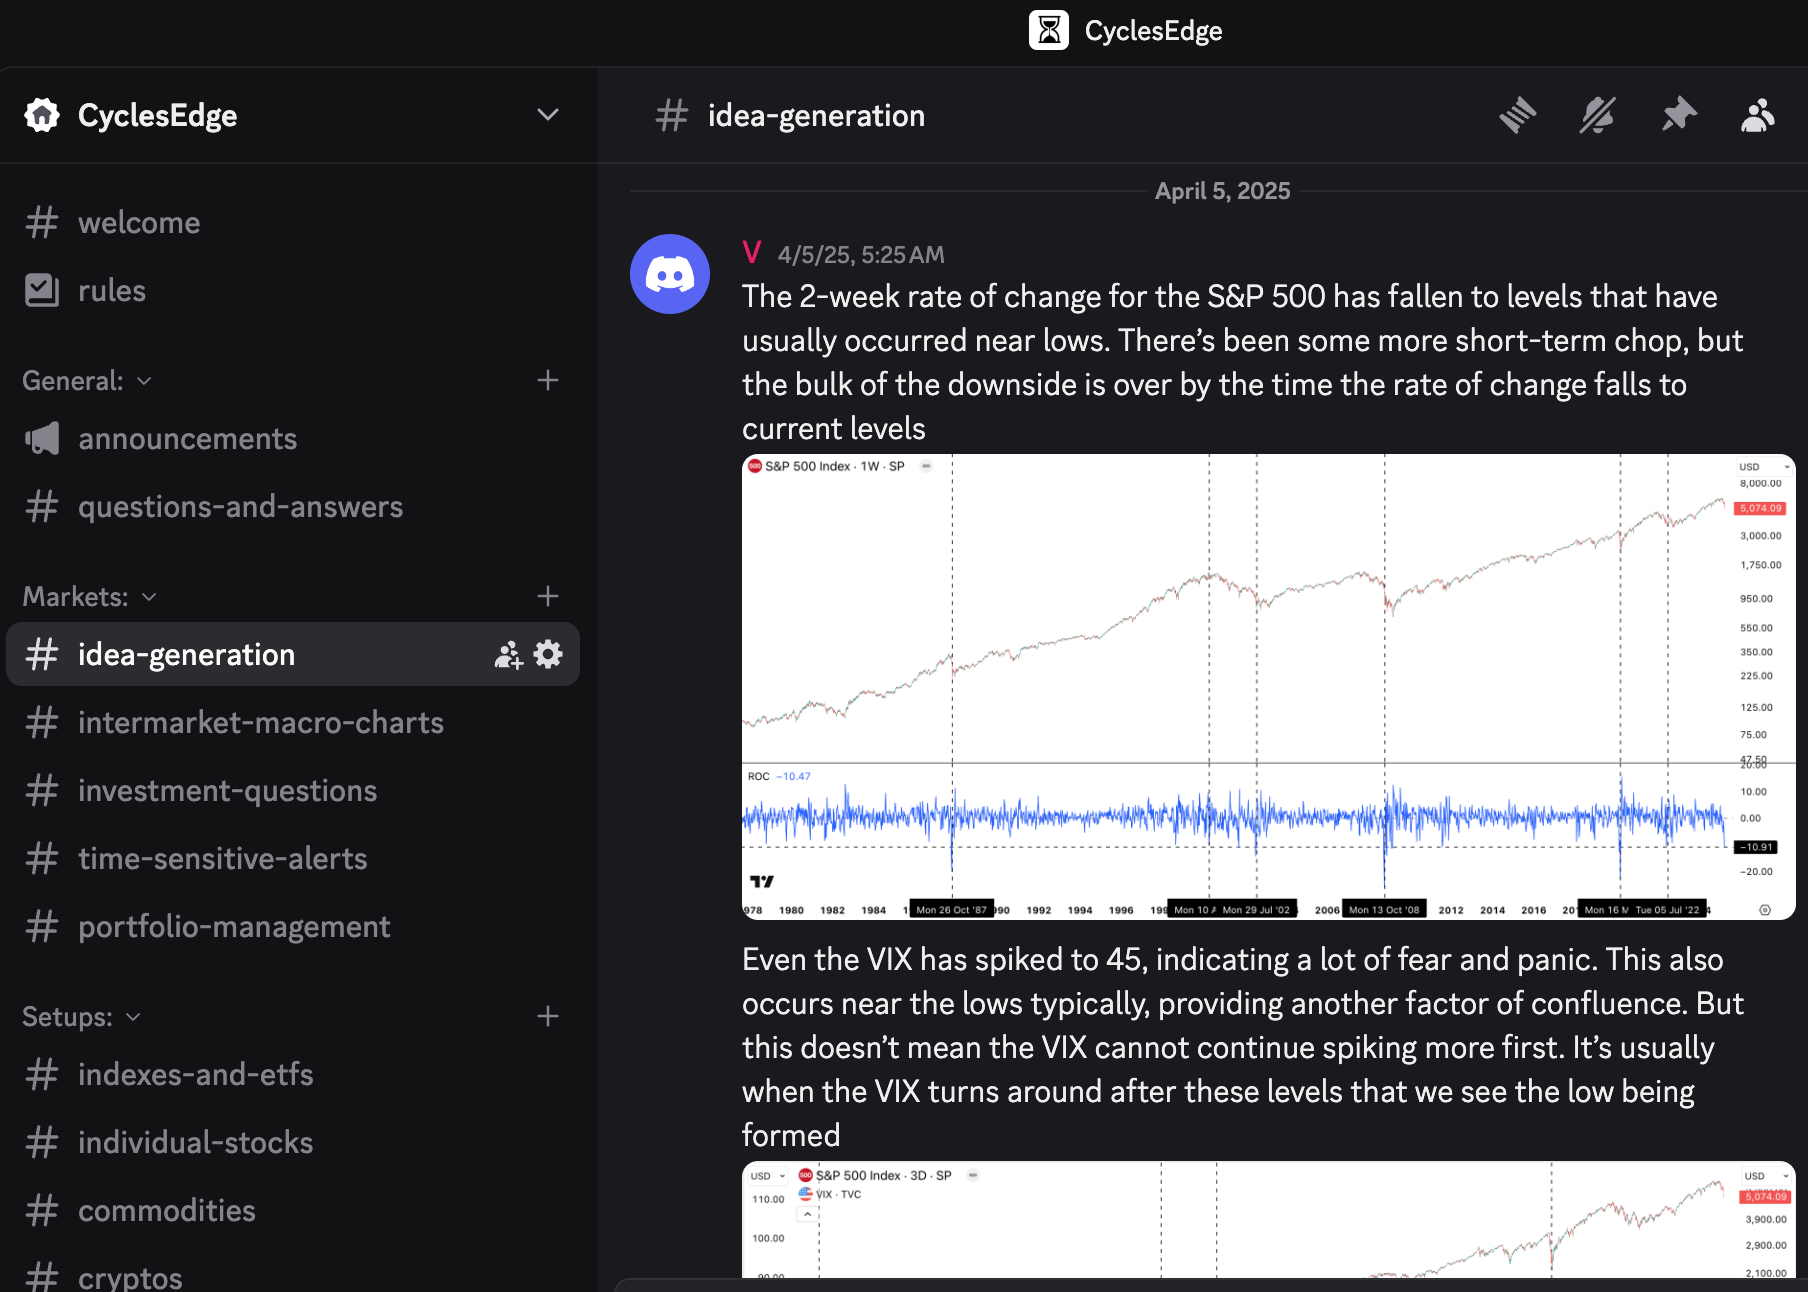This screenshot has height=1292, width=1808.
Task: Invite people to idea-generation channel
Action: tap(509, 655)
